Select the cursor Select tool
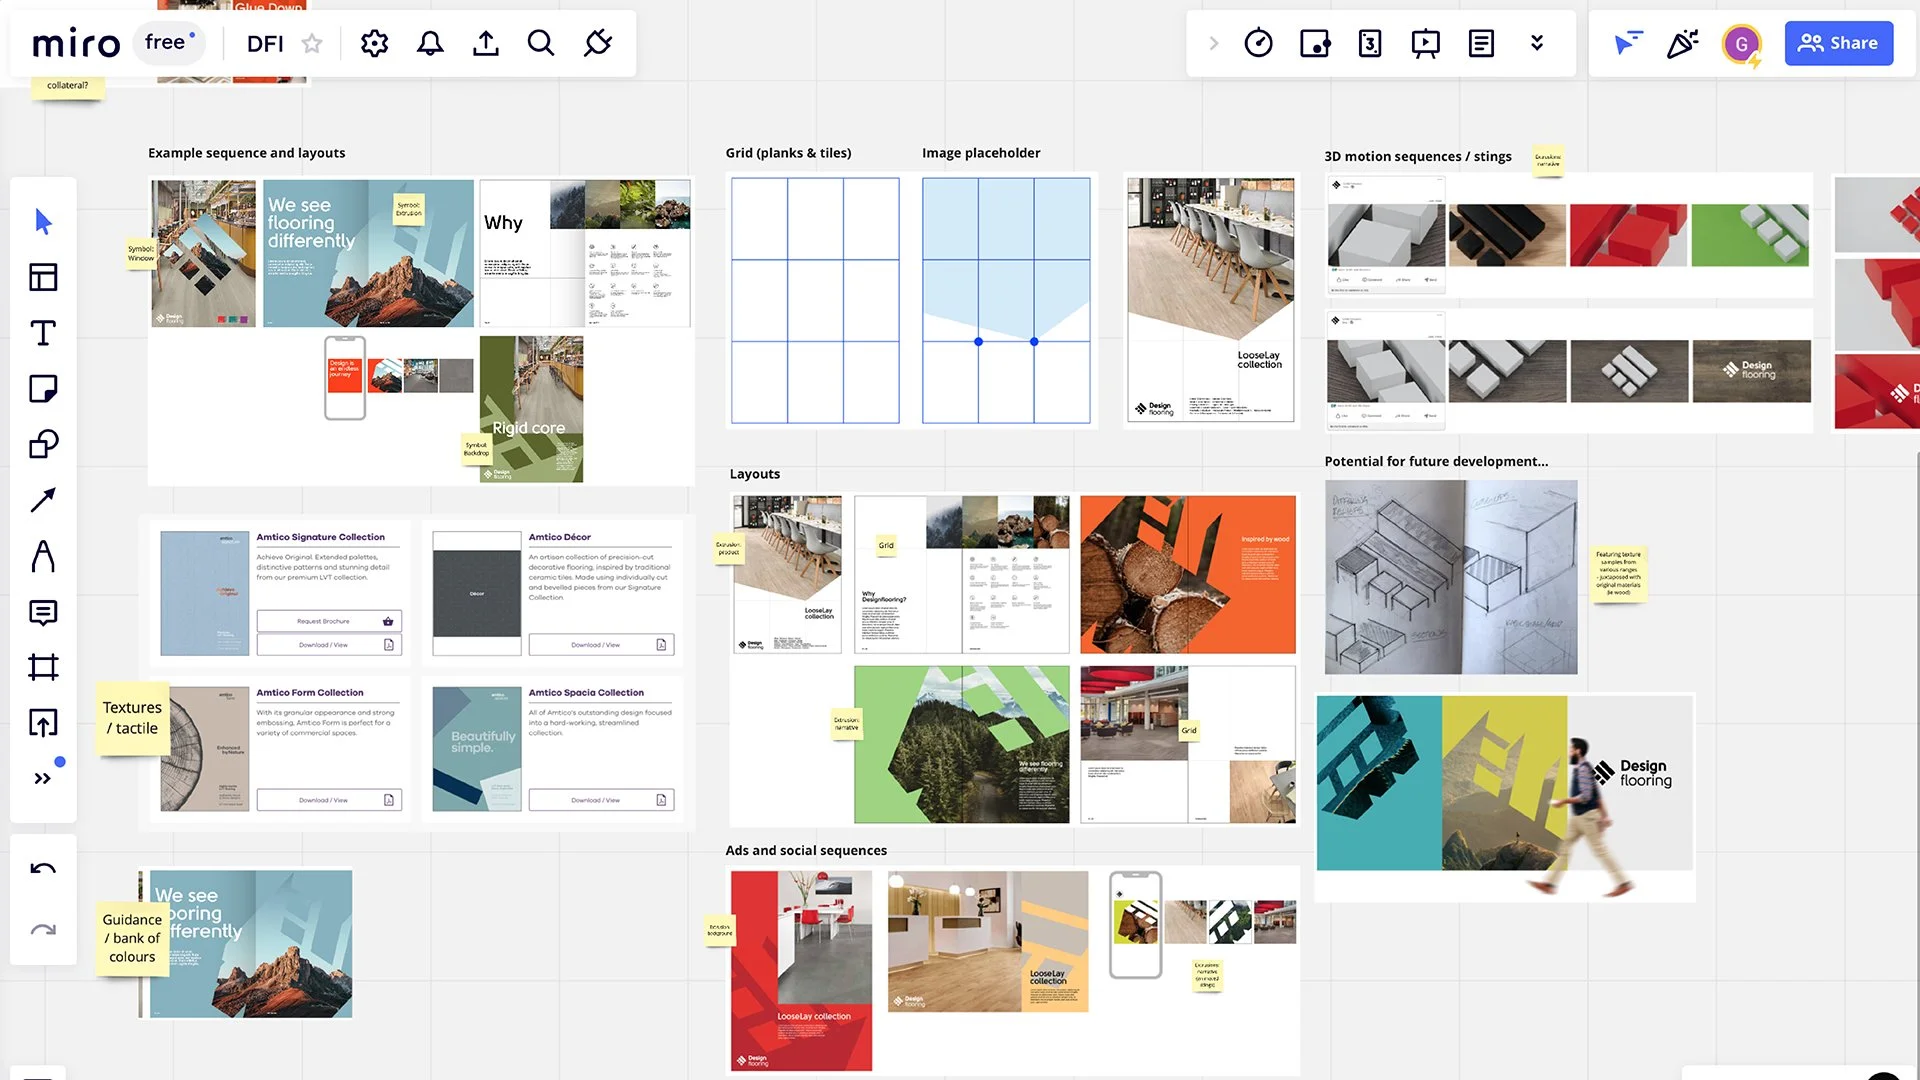The width and height of the screenshot is (1920, 1080). point(43,221)
